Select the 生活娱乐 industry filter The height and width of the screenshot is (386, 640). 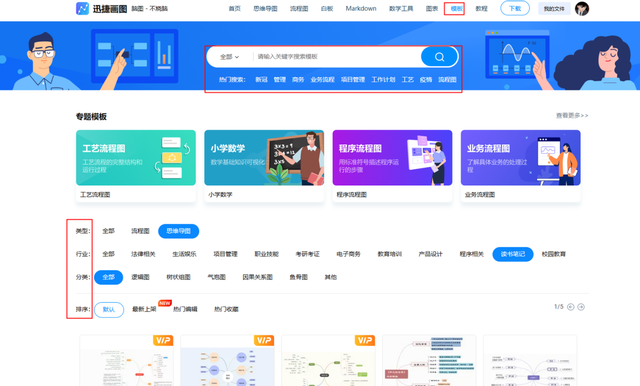[184, 254]
